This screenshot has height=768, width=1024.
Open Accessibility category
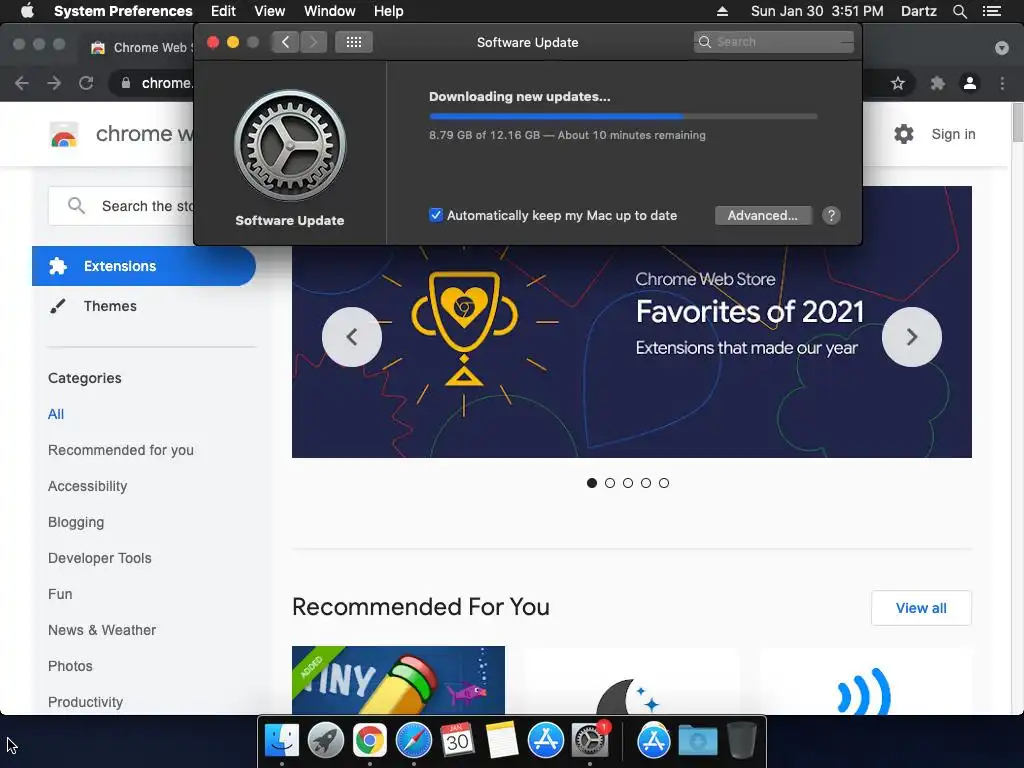click(88, 486)
